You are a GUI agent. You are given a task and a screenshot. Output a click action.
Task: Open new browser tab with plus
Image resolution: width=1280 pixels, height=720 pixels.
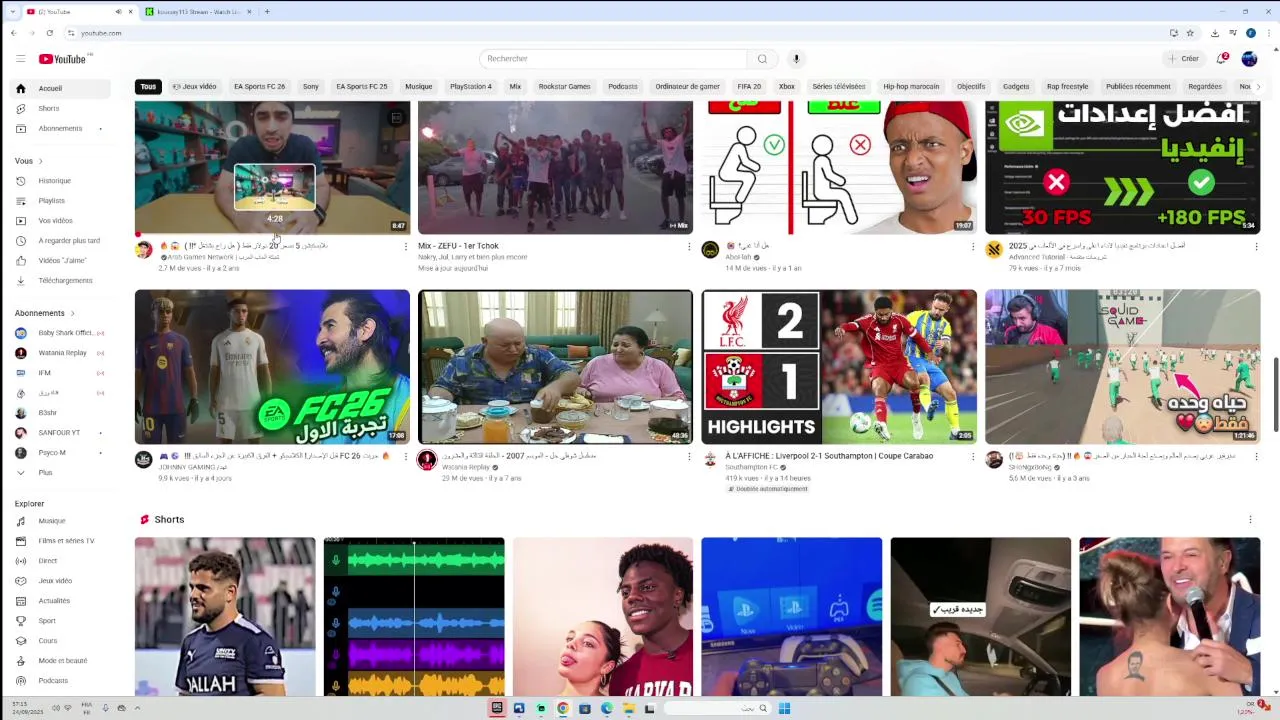pos(267,12)
